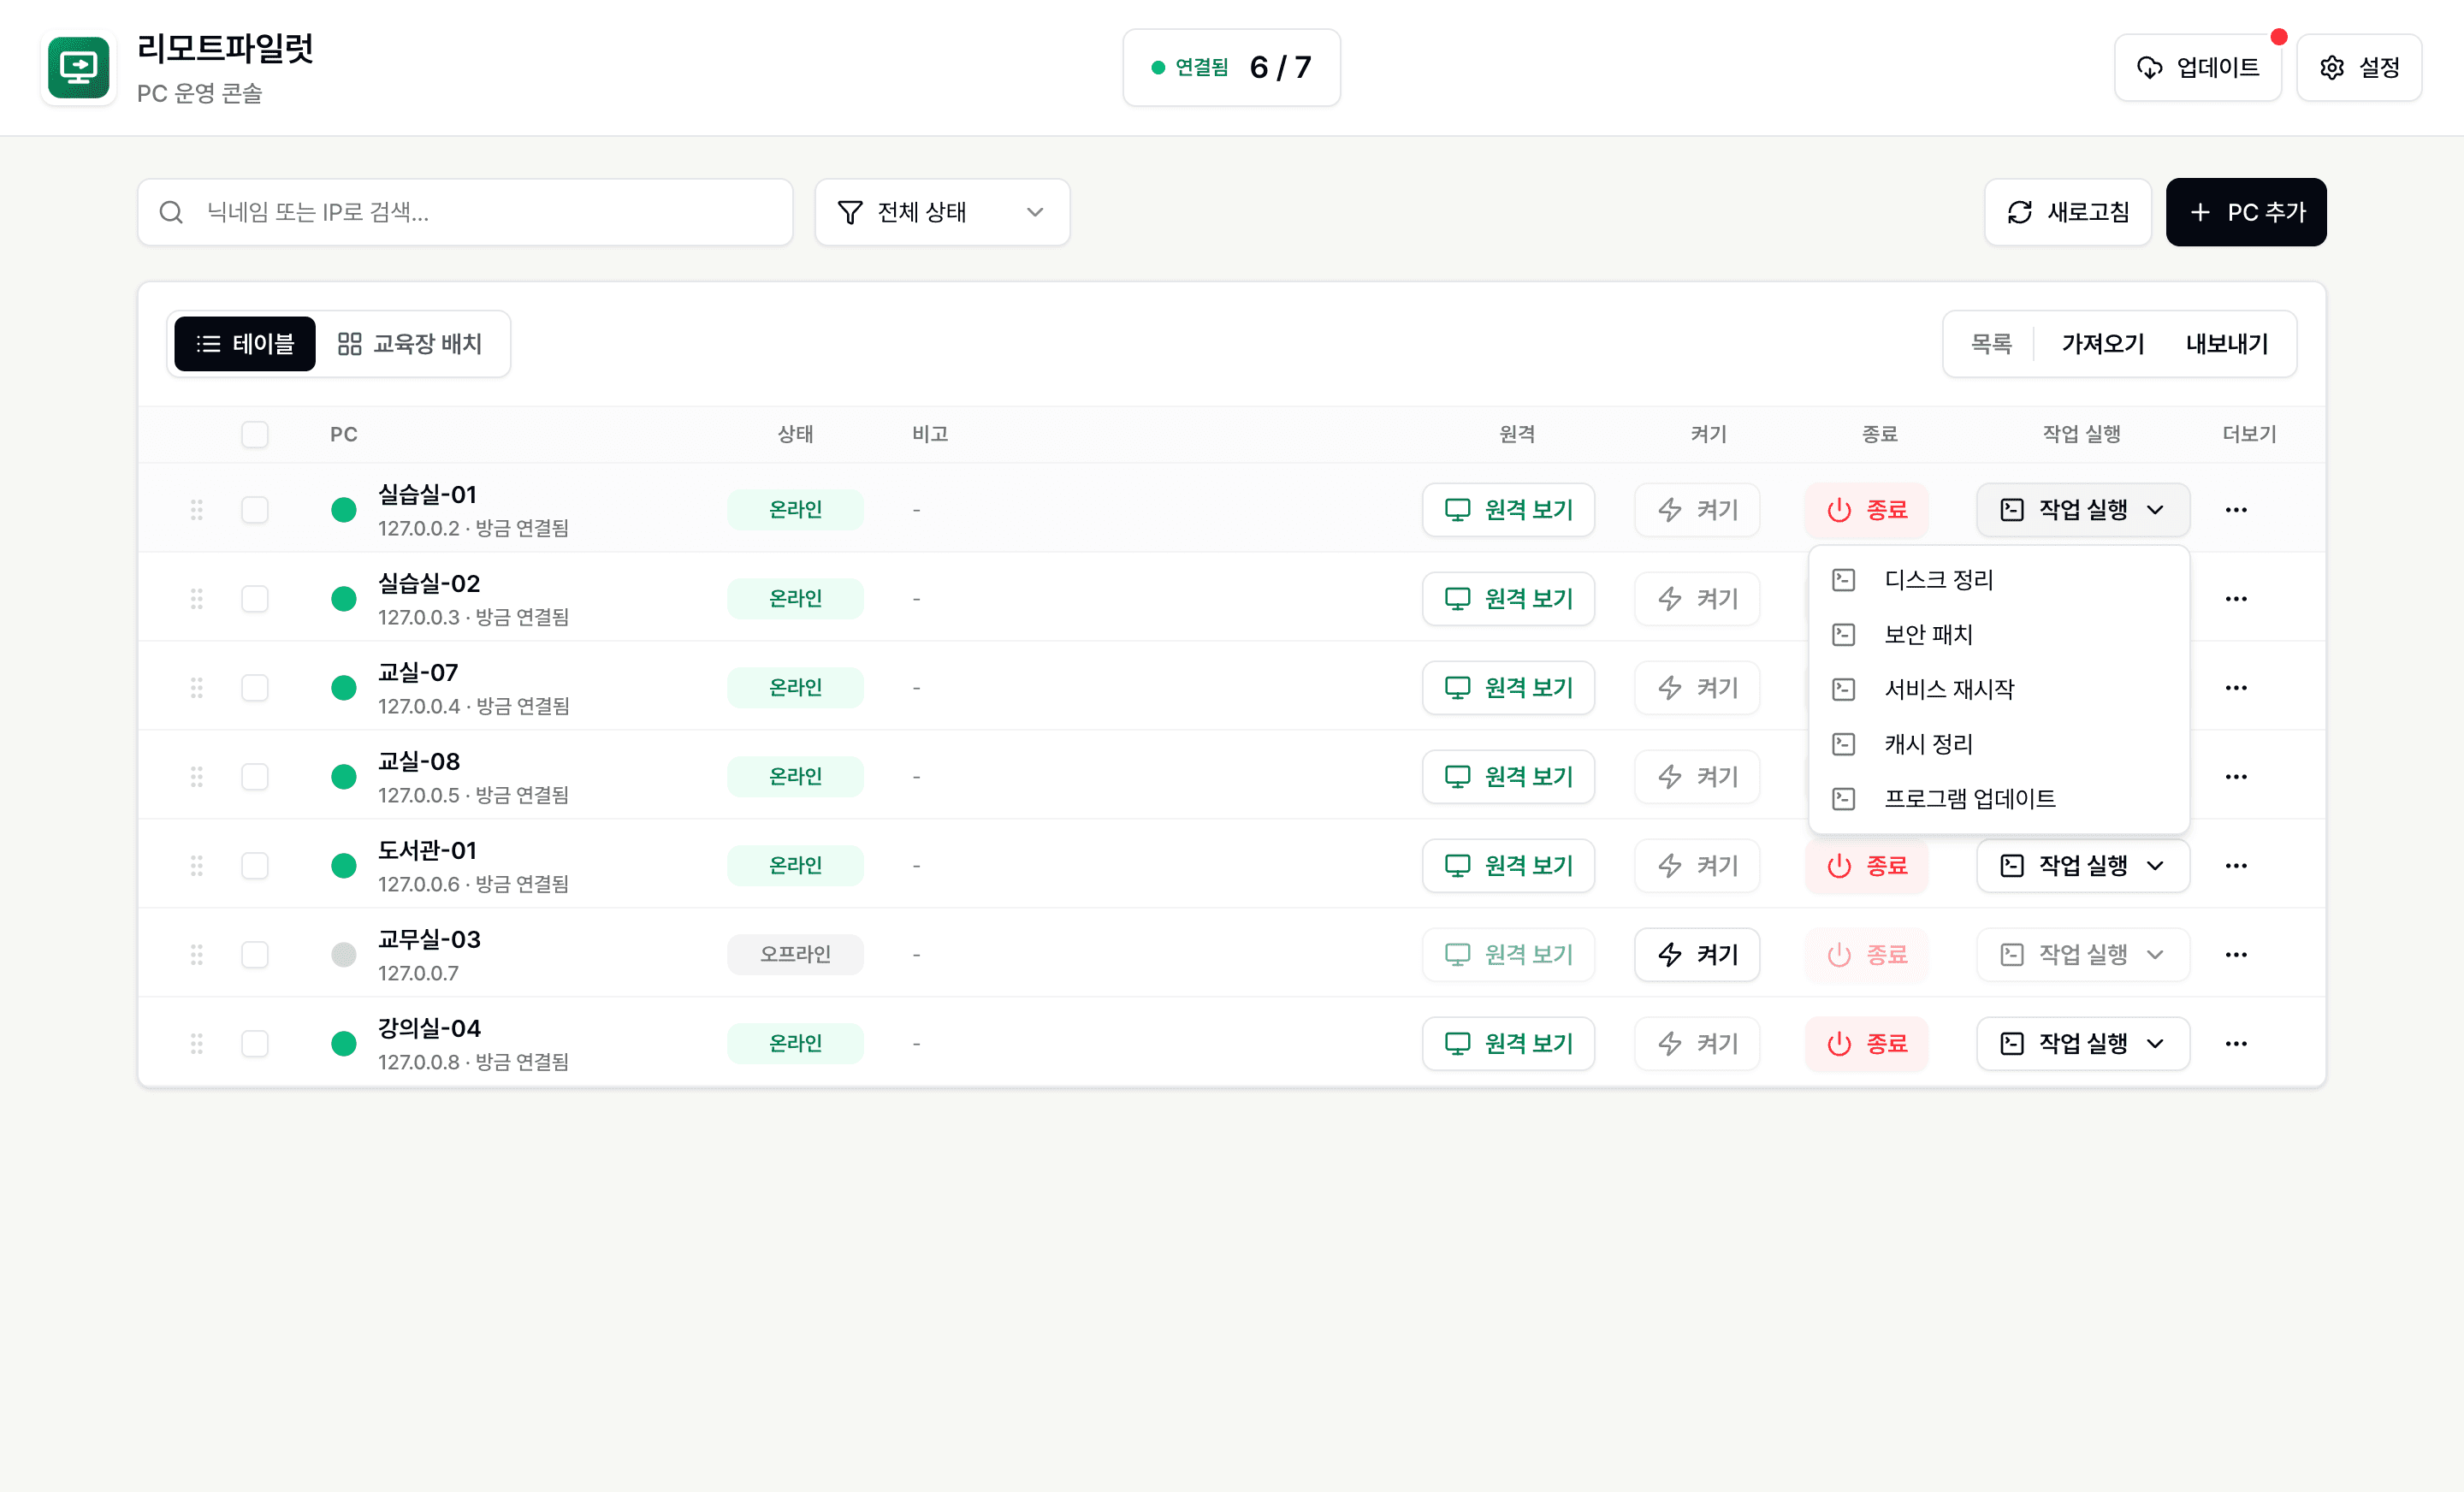
Task: Click the search magnifier icon
Action: tap(171, 212)
